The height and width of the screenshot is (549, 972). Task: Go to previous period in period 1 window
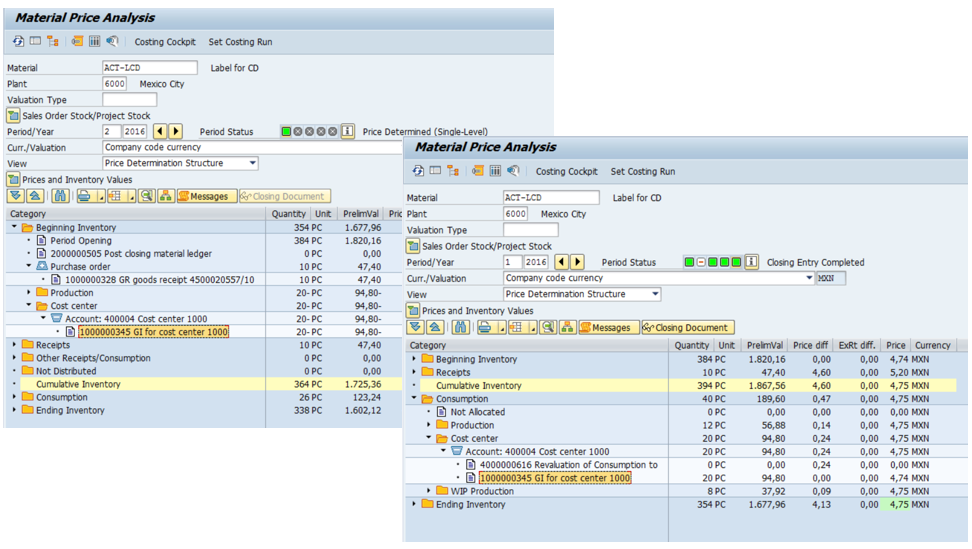[562, 262]
